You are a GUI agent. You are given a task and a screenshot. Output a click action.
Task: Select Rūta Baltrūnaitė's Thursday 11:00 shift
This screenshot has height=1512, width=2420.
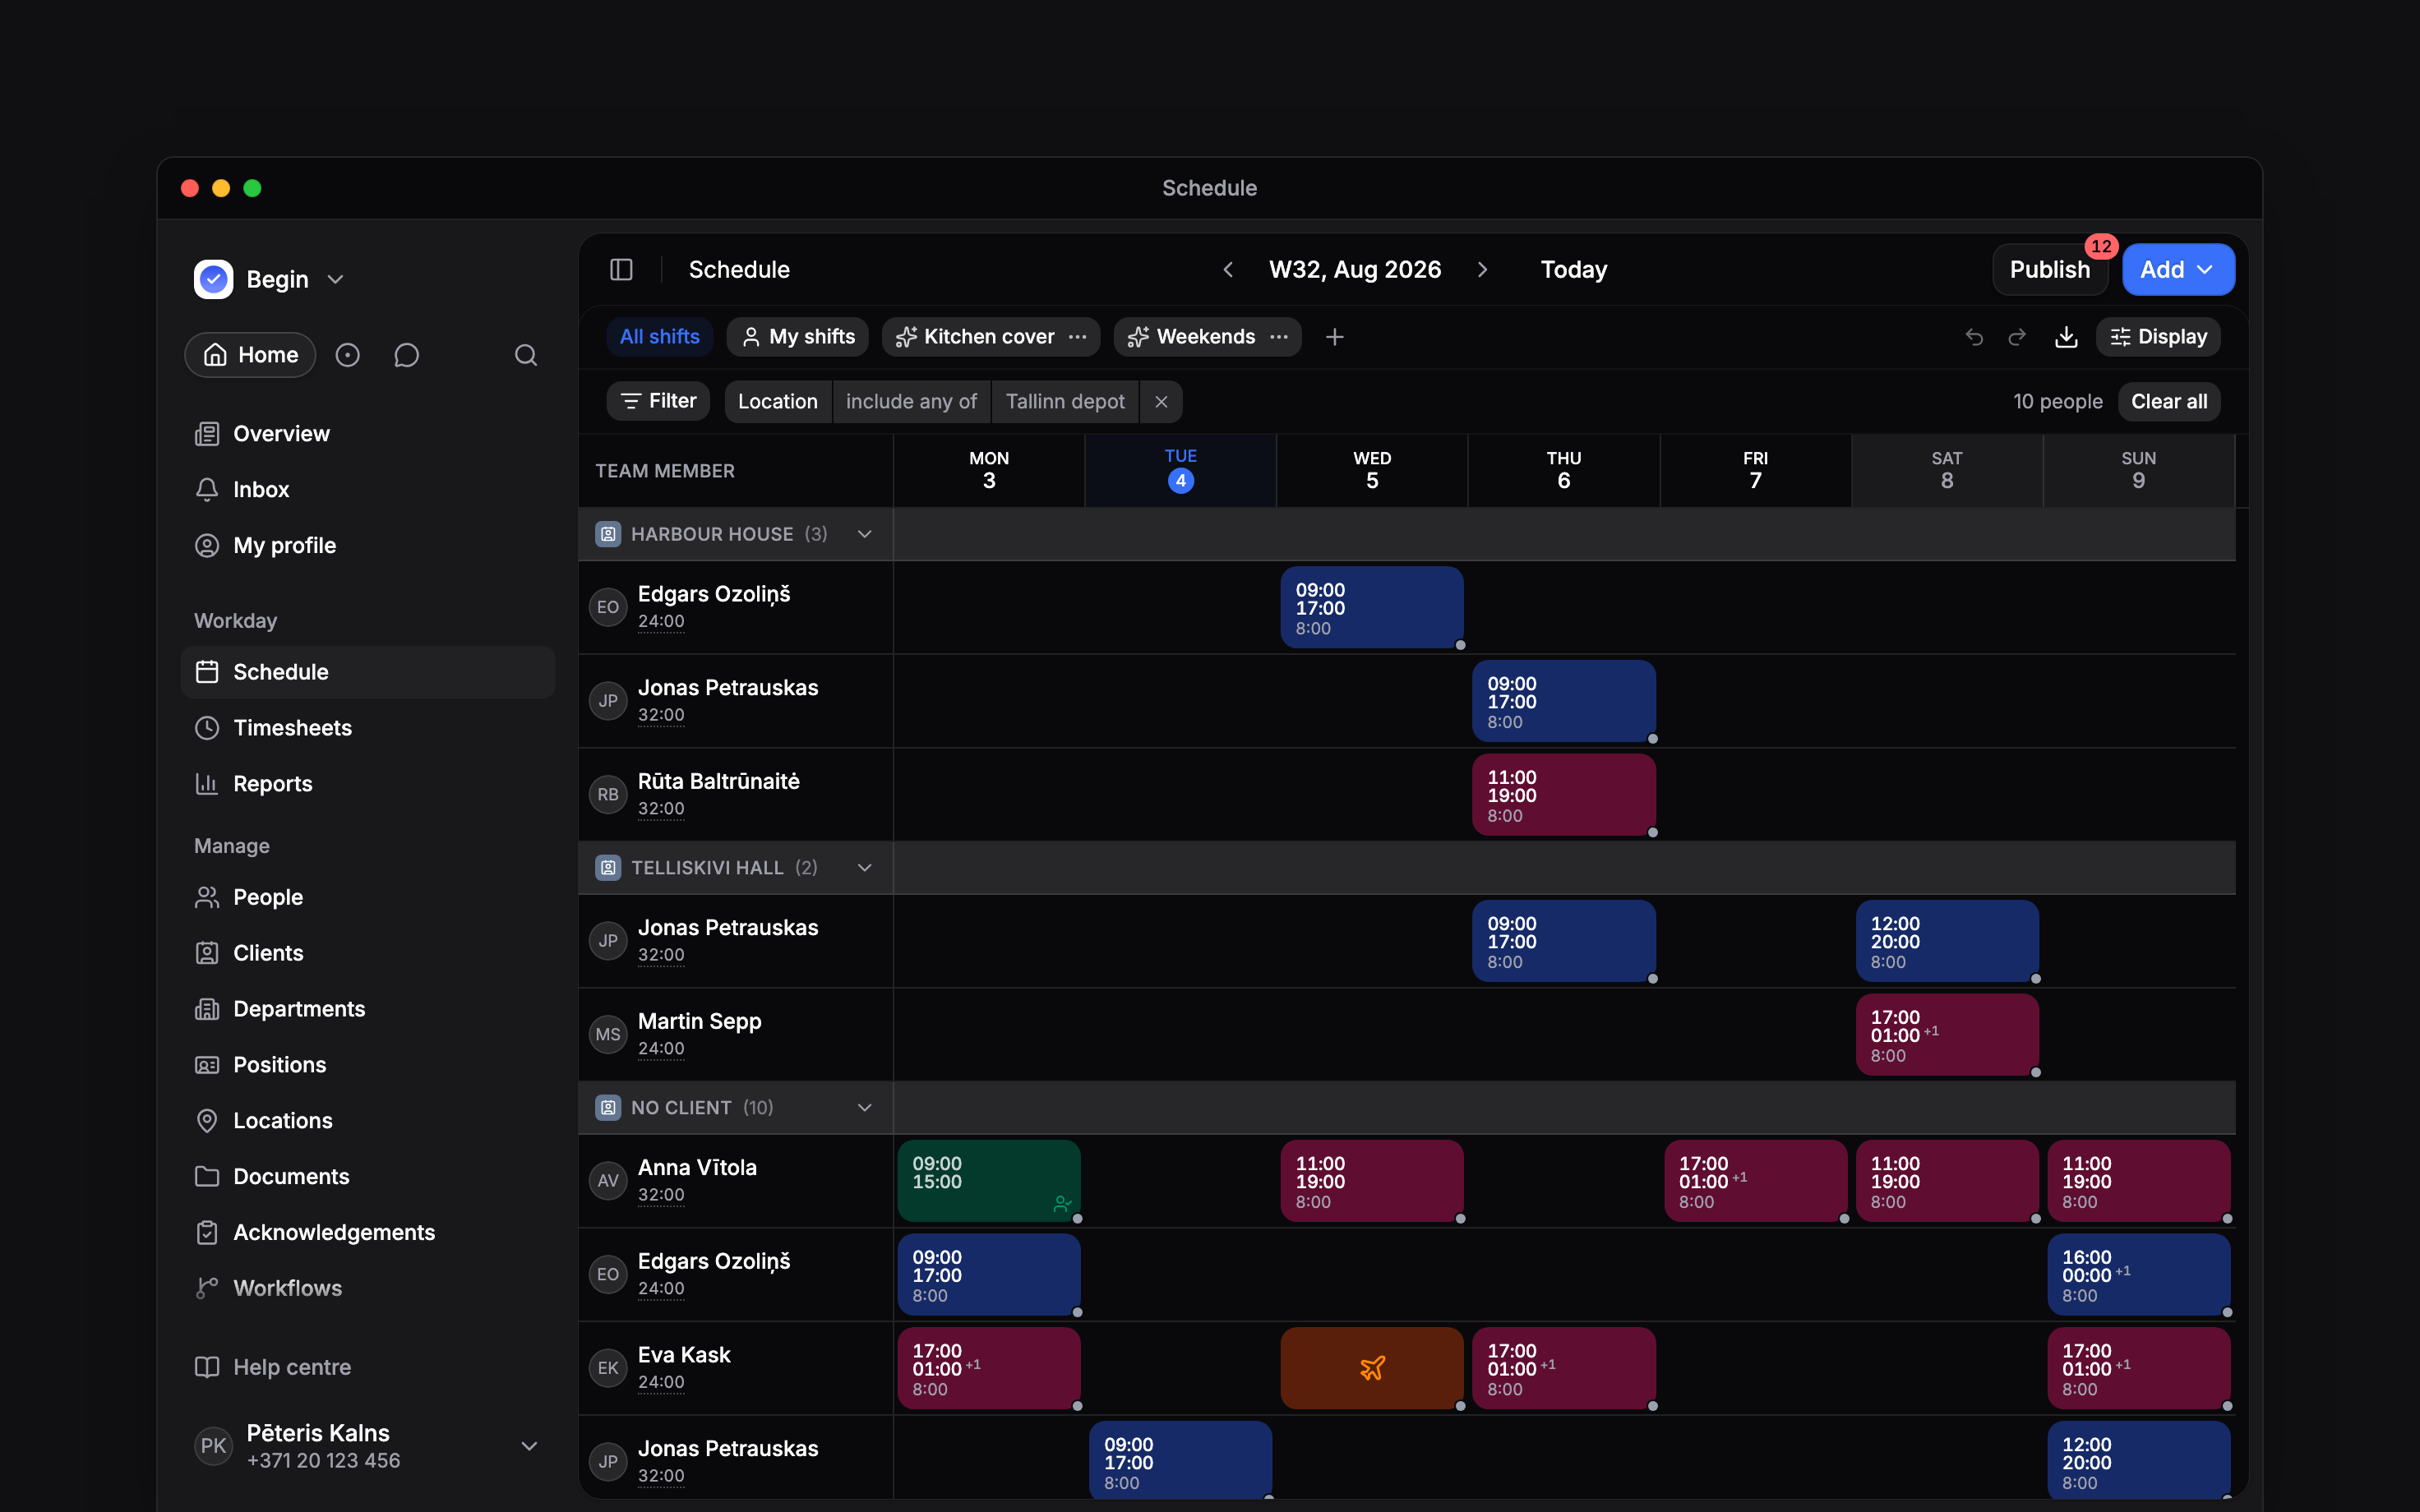pyautogui.click(x=1564, y=795)
